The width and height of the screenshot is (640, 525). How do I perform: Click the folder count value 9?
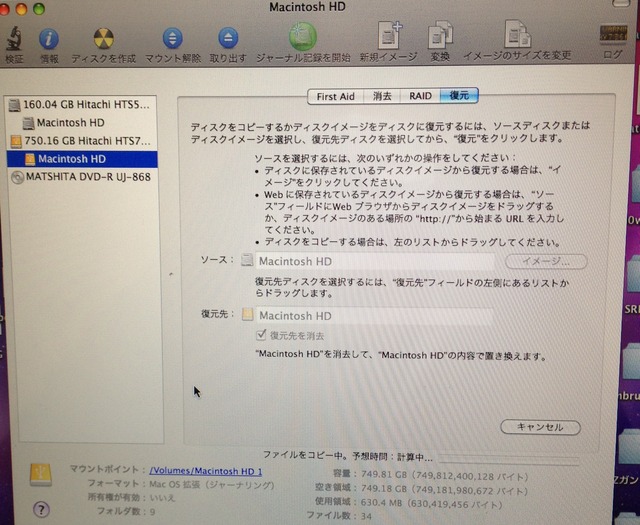click(152, 512)
